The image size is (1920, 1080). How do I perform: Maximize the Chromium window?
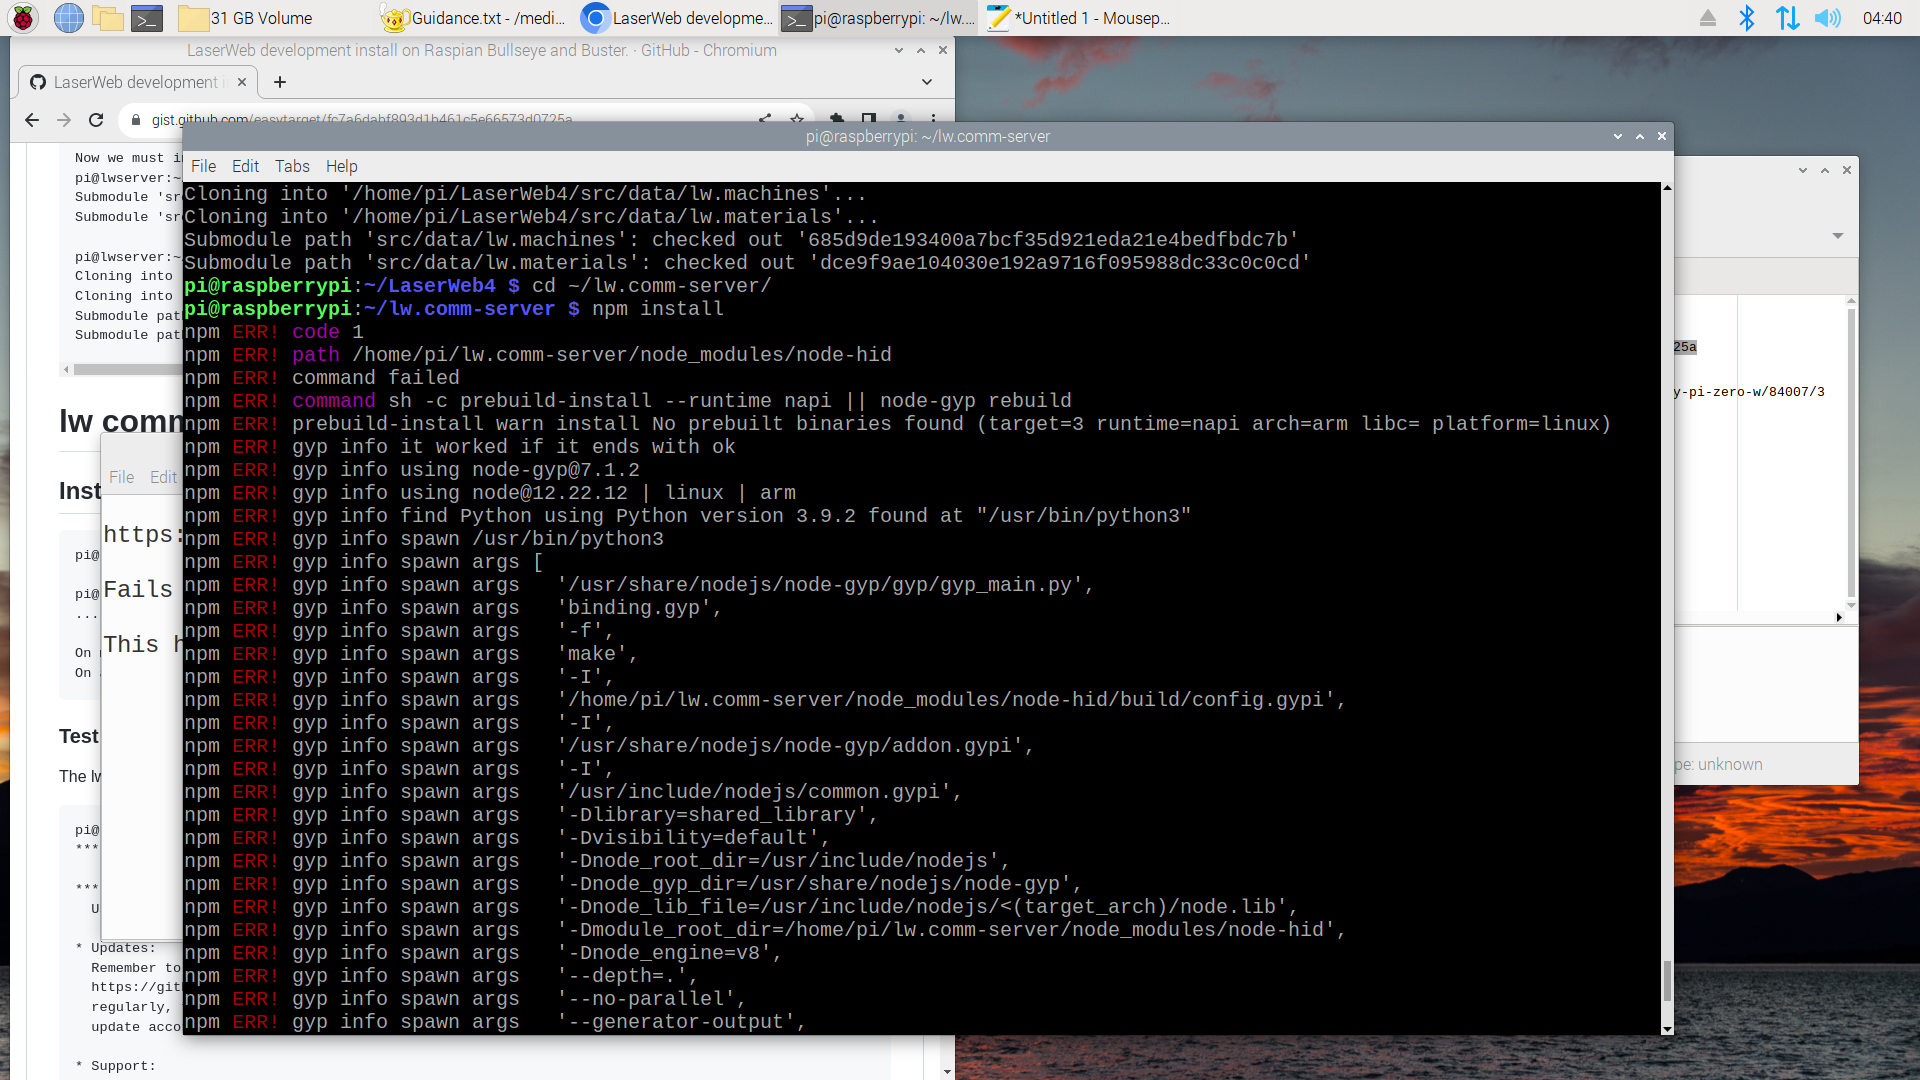click(921, 50)
